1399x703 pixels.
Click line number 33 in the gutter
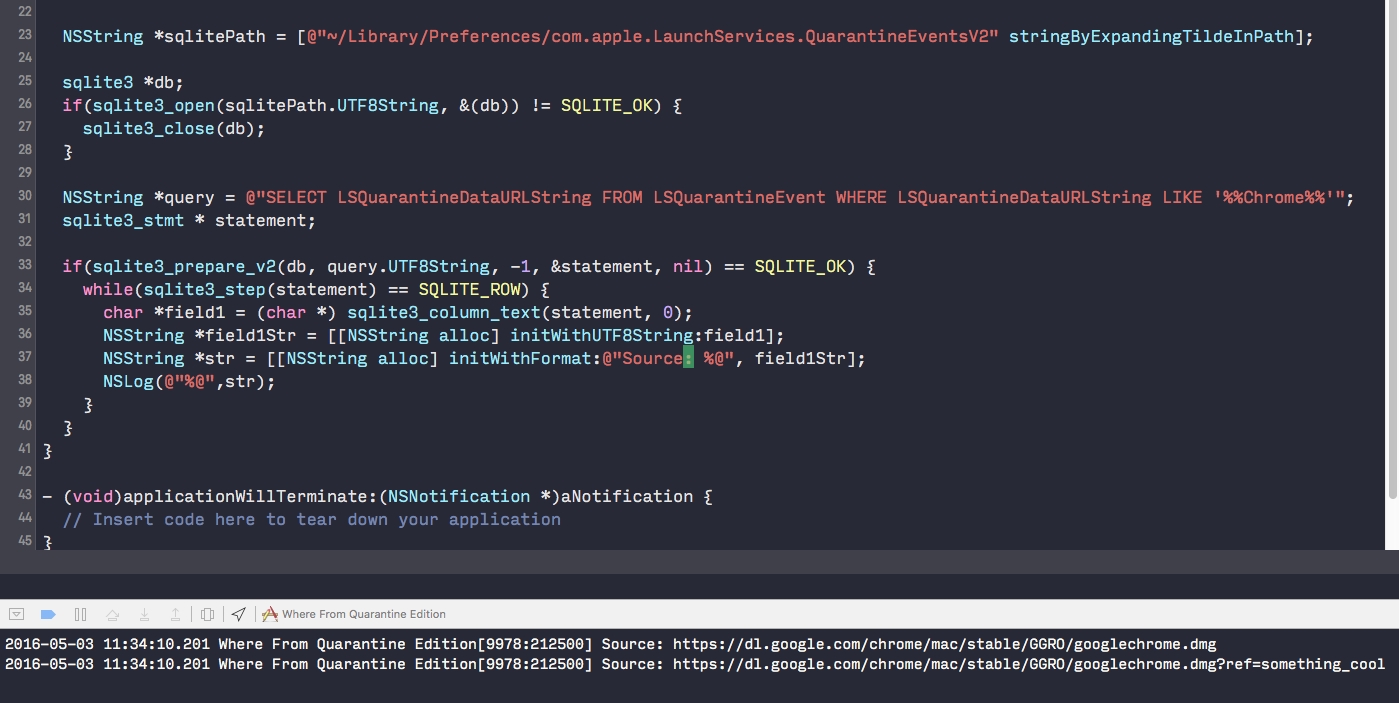pyautogui.click(x=24, y=265)
